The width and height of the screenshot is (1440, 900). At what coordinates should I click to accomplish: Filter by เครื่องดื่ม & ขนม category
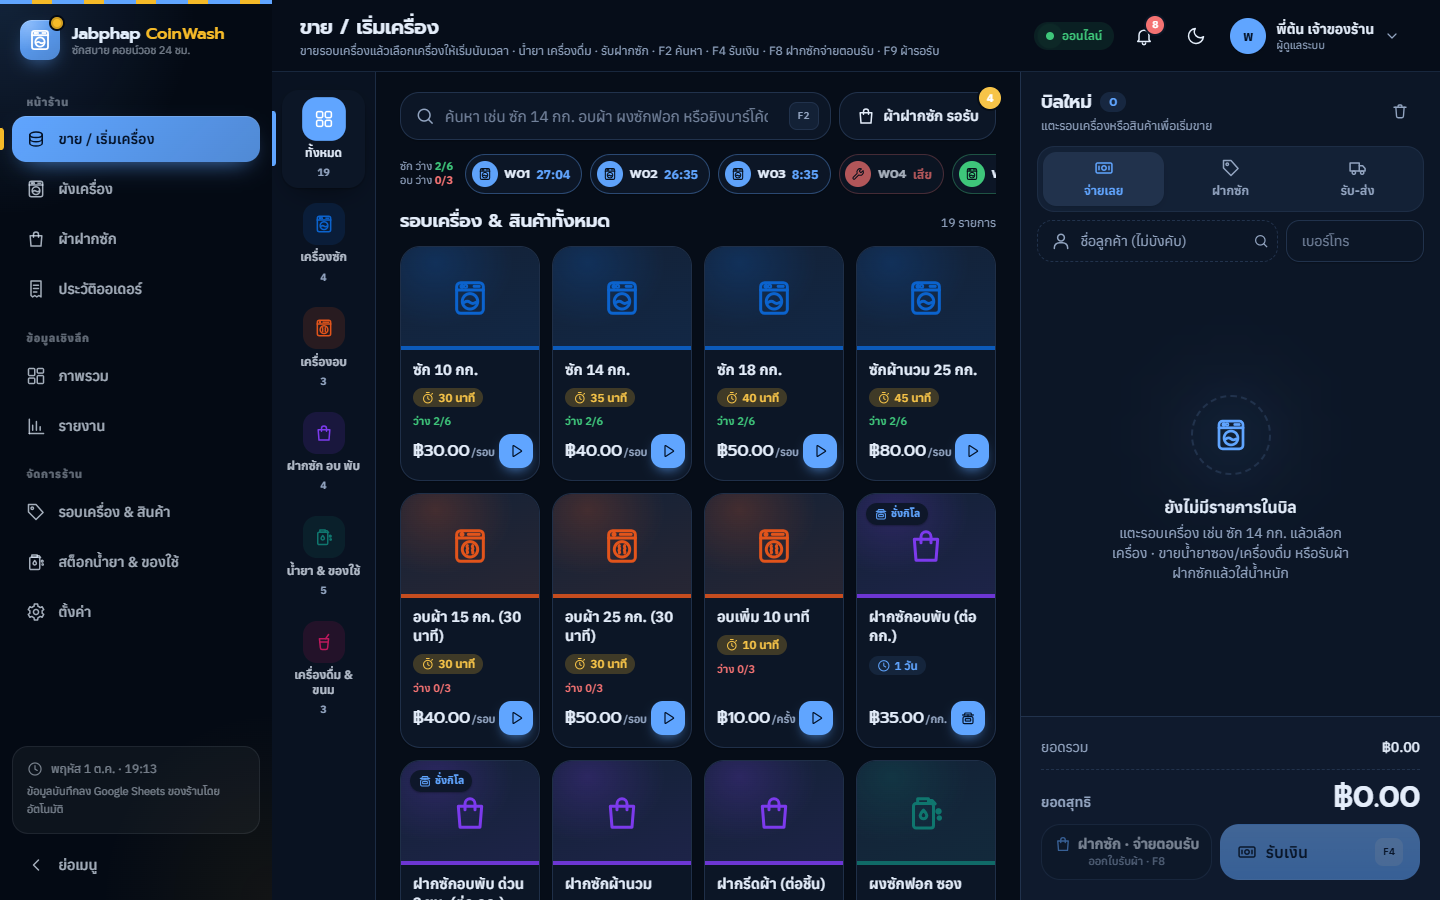[324, 668]
